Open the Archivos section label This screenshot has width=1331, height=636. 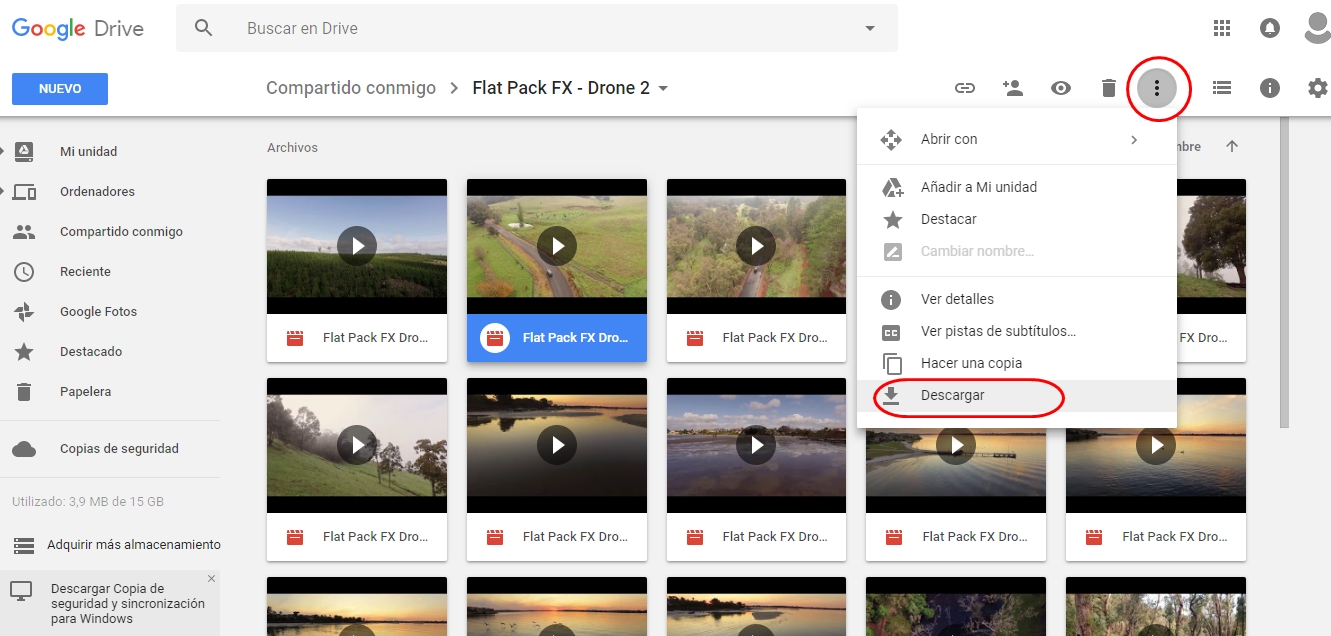point(292,147)
